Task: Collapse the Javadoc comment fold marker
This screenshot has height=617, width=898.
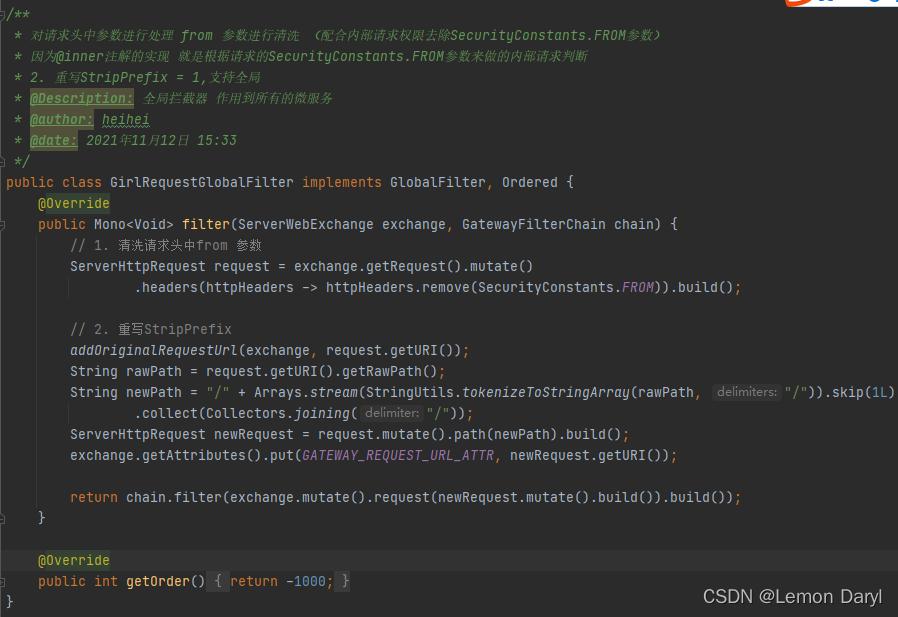Action: click(2, 15)
